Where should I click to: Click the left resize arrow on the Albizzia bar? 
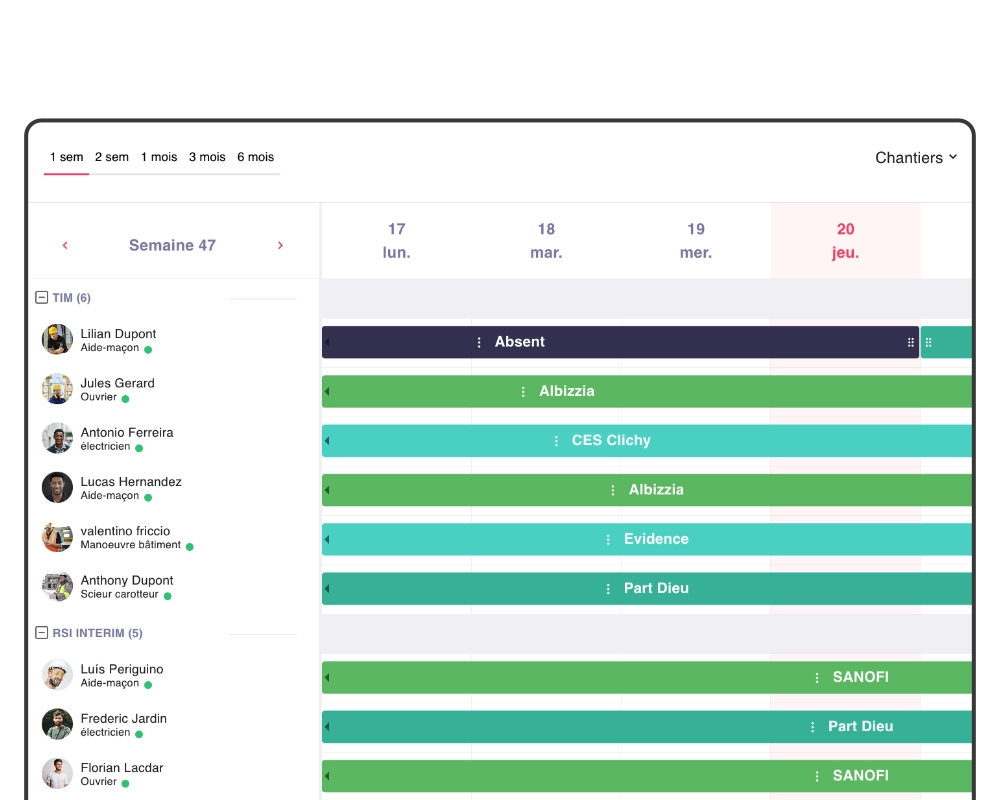point(326,391)
